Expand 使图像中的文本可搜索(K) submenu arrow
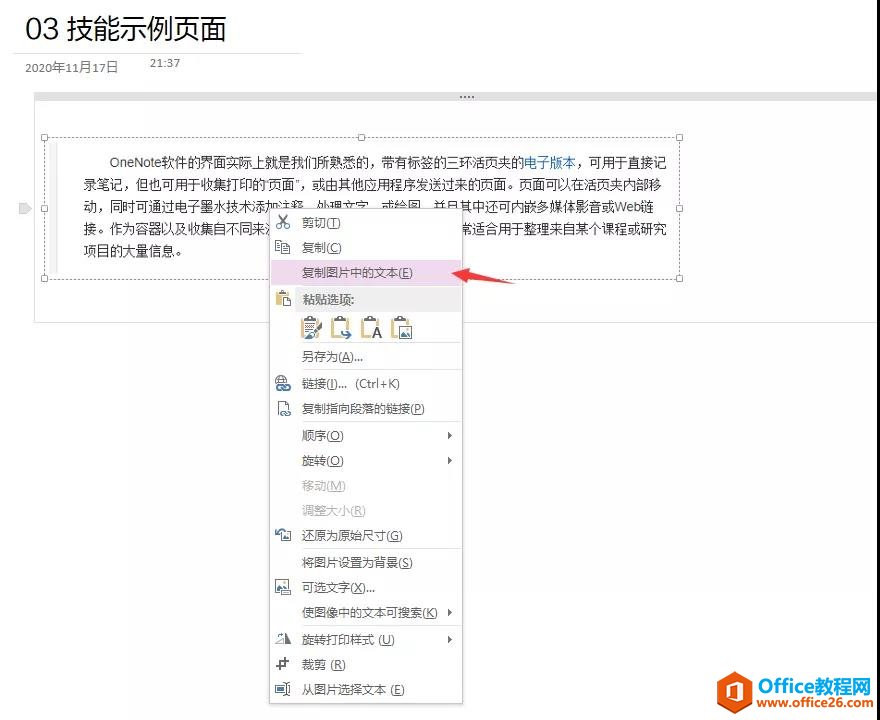The width and height of the screenshot is (880, 720). [x=450, y=612]
